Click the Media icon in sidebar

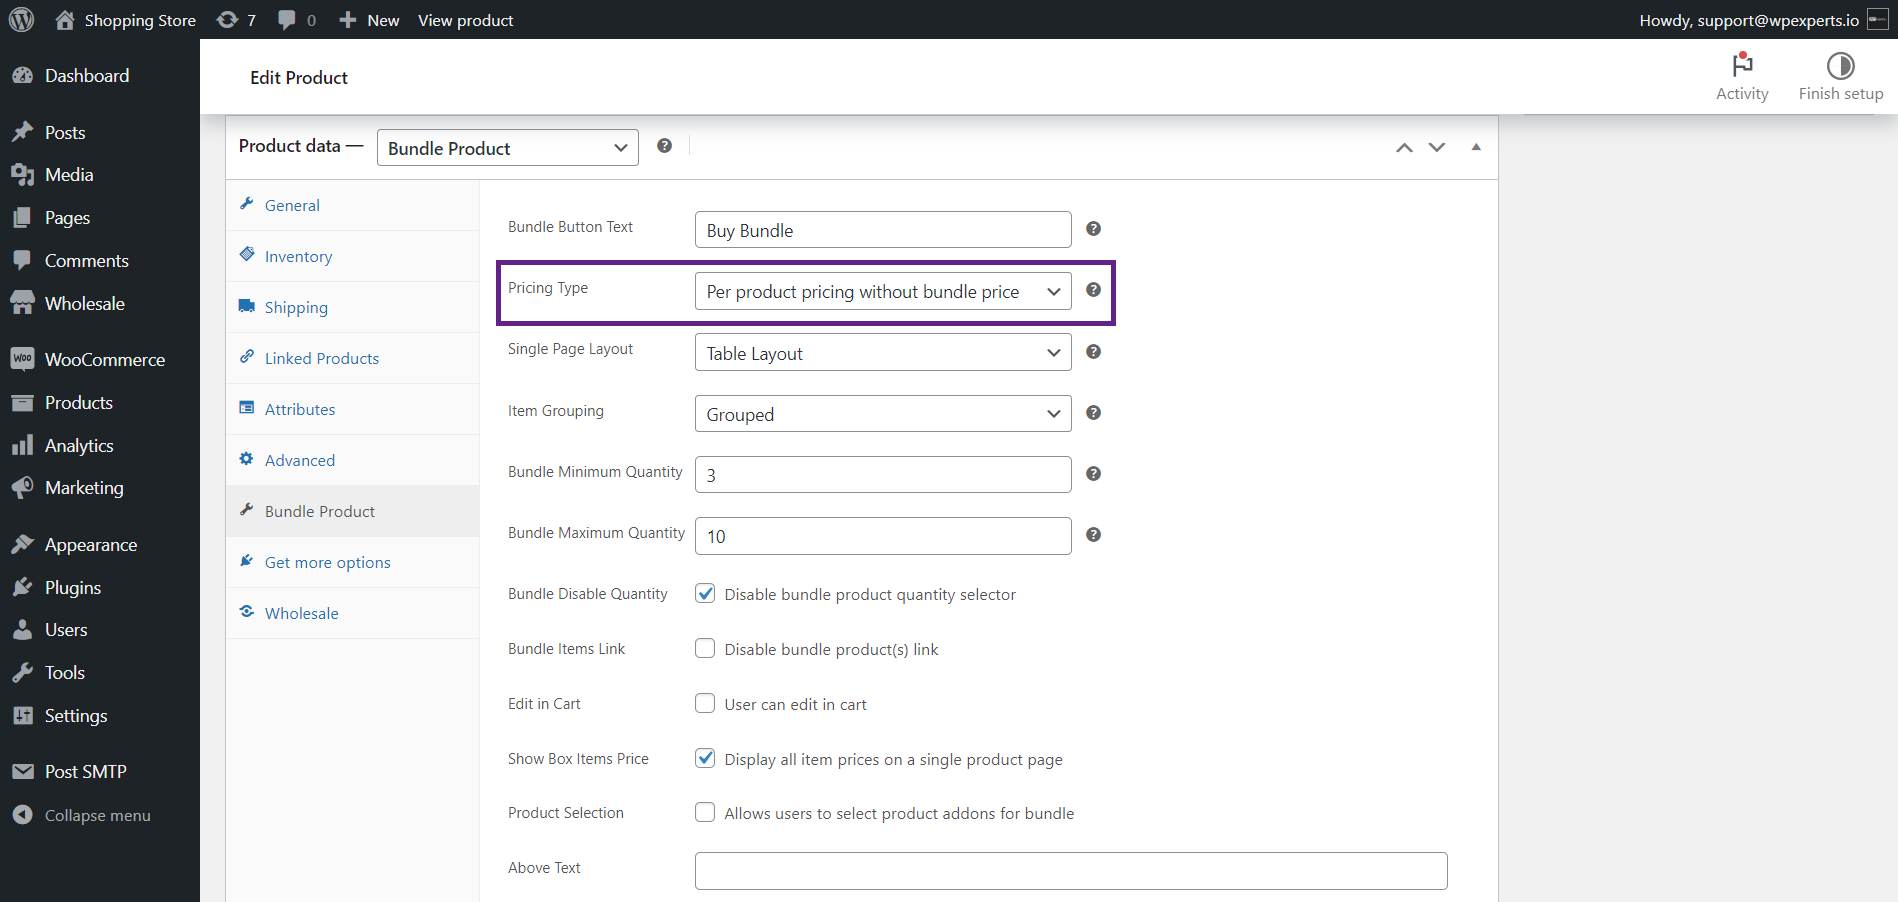tap(22, 175)
